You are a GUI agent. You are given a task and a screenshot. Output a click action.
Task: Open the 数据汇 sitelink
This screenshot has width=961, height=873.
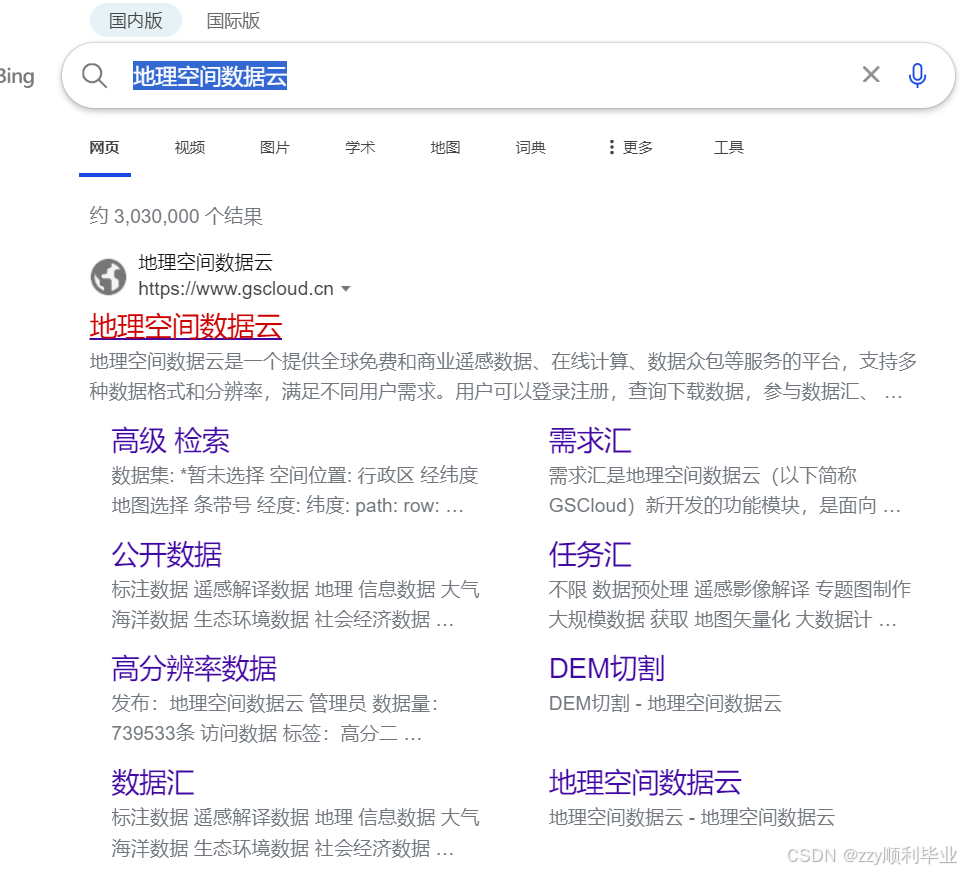[x=153, y=782]
